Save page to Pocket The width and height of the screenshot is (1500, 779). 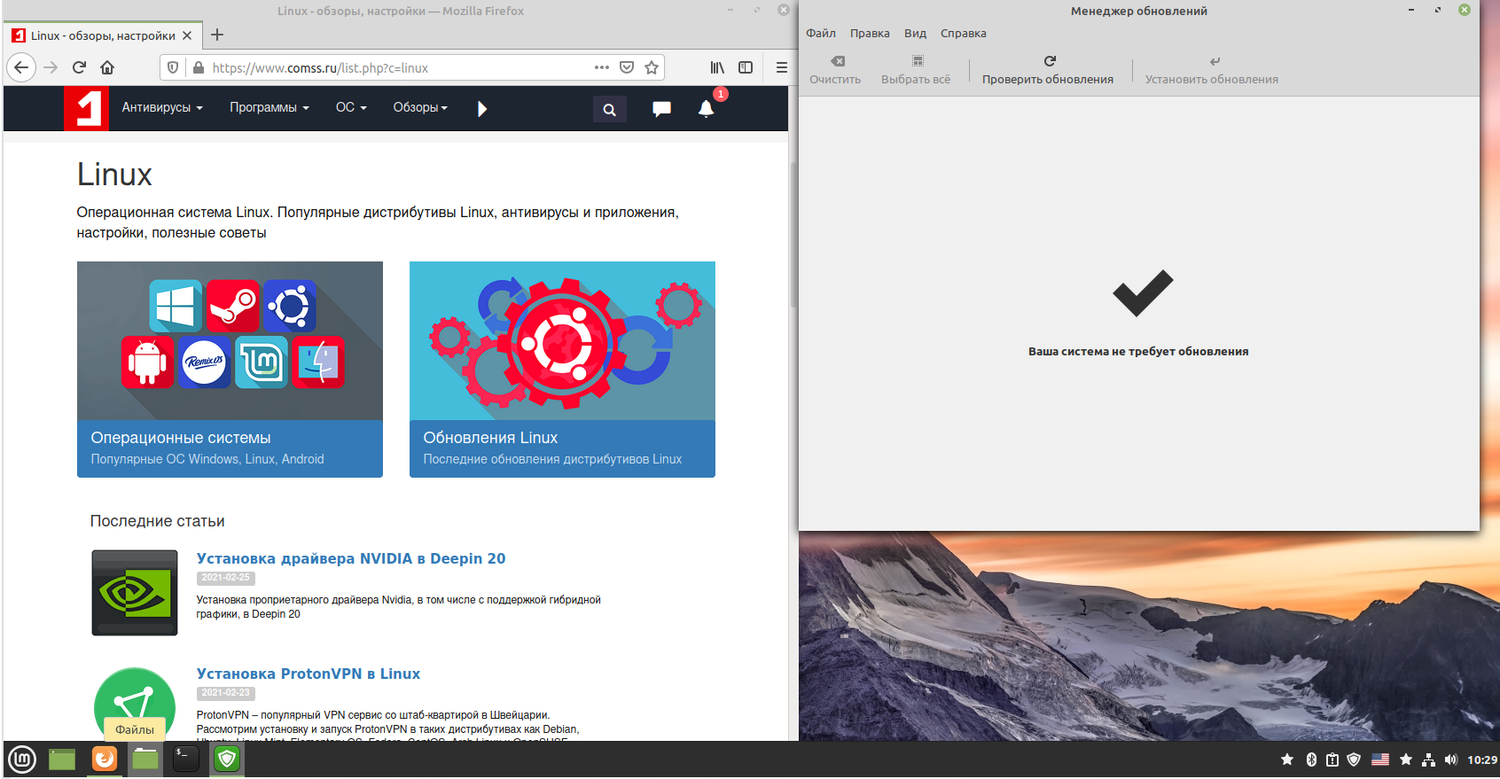(x=627, y=68)
